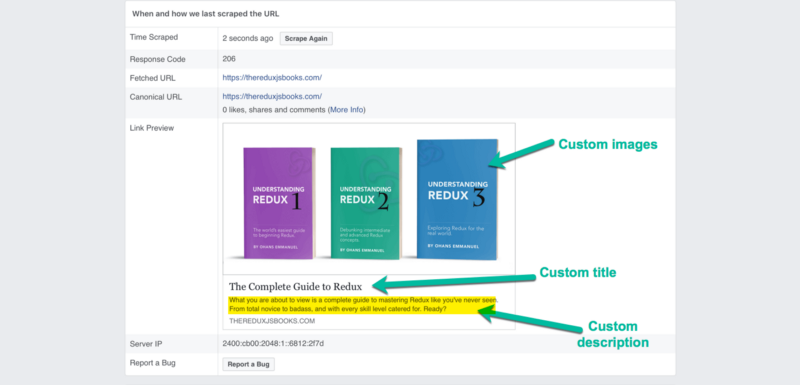Open the Fetched URL link
Image resolution: width=800 pixels, height=385 pixels.
(272, 78)
